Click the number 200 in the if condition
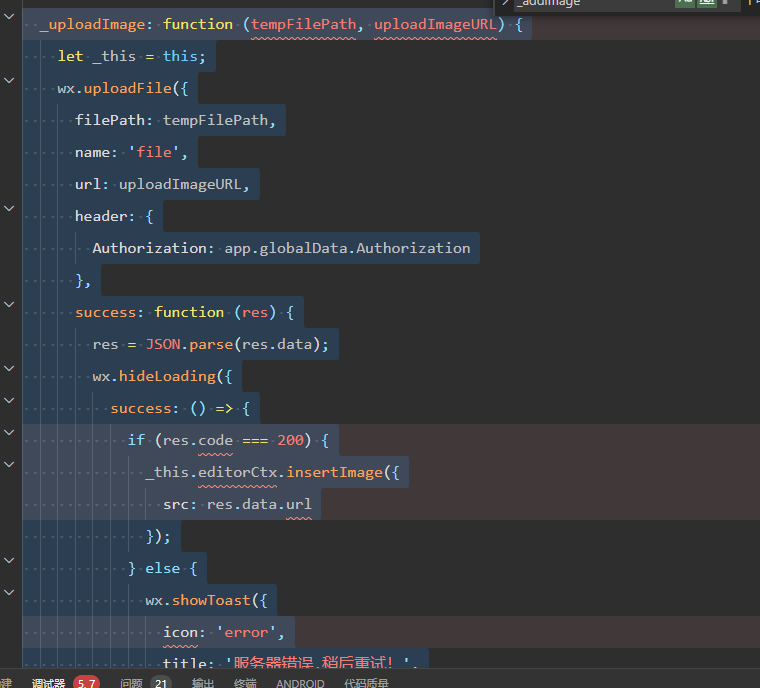Image resolution: width=760 pixels, height=688 pixels. (290, 440)
